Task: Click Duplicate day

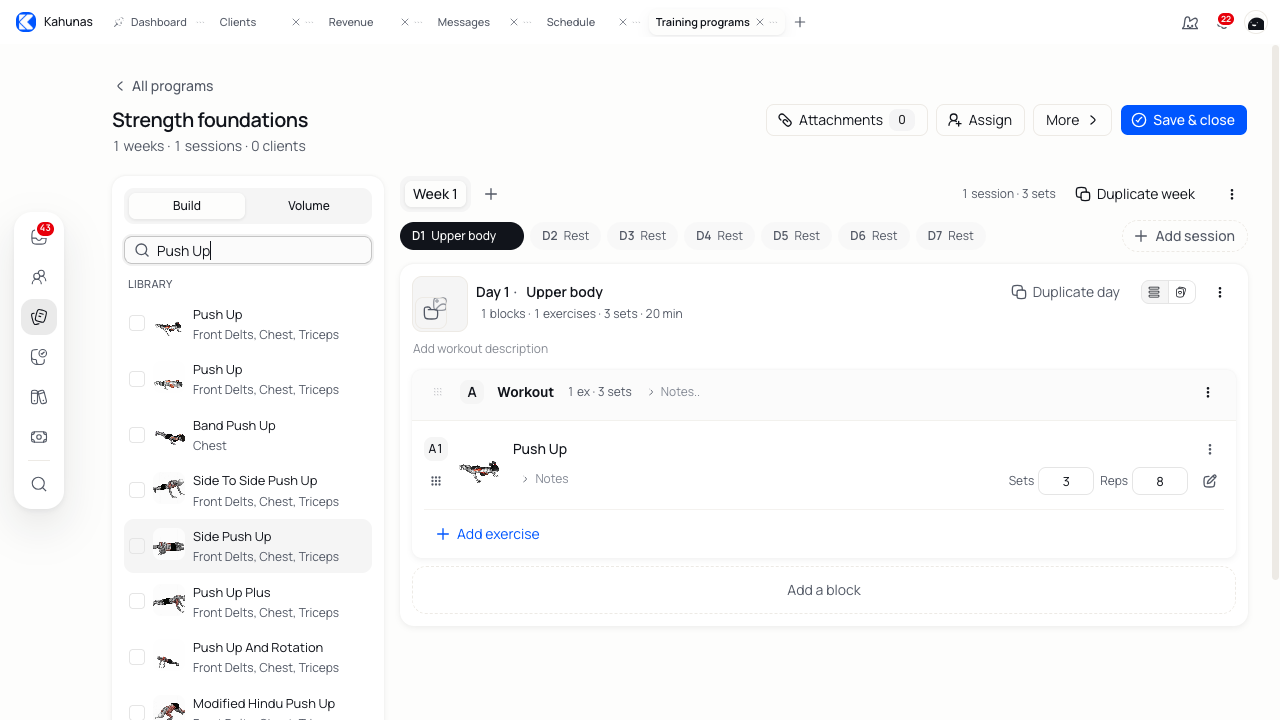Action: tap(1065, 292)
